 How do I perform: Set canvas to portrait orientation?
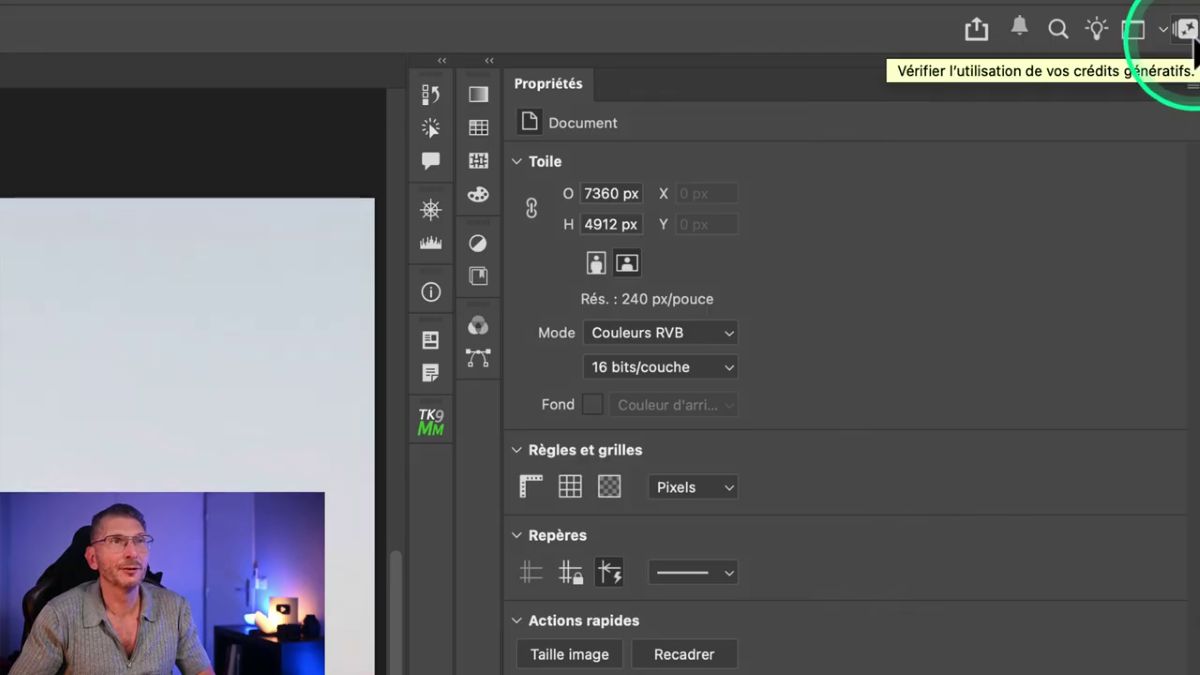597,263
